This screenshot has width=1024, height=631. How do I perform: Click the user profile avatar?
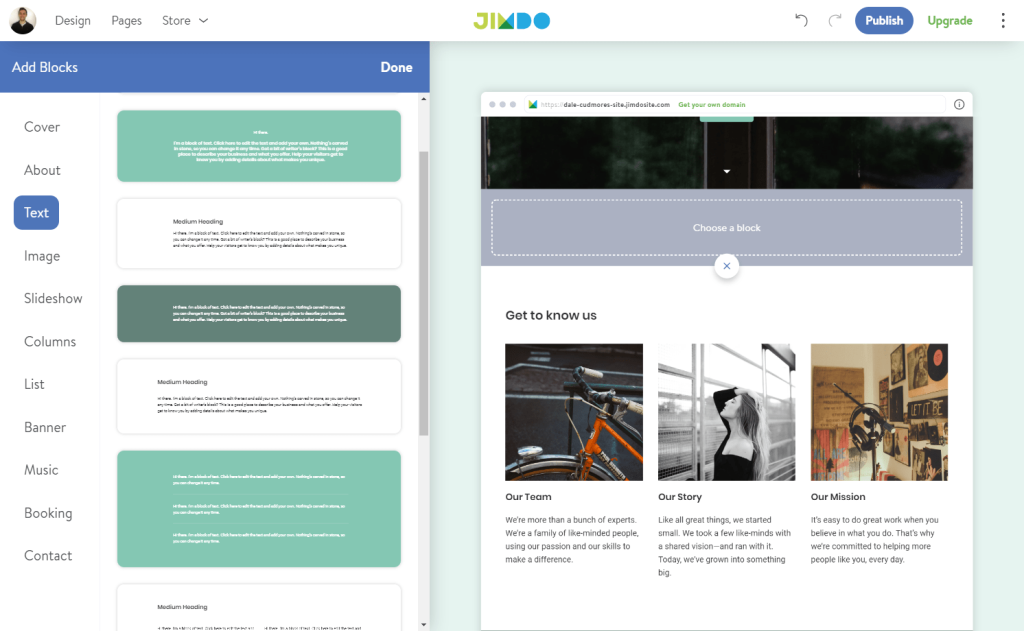click(x=22, y=20)
